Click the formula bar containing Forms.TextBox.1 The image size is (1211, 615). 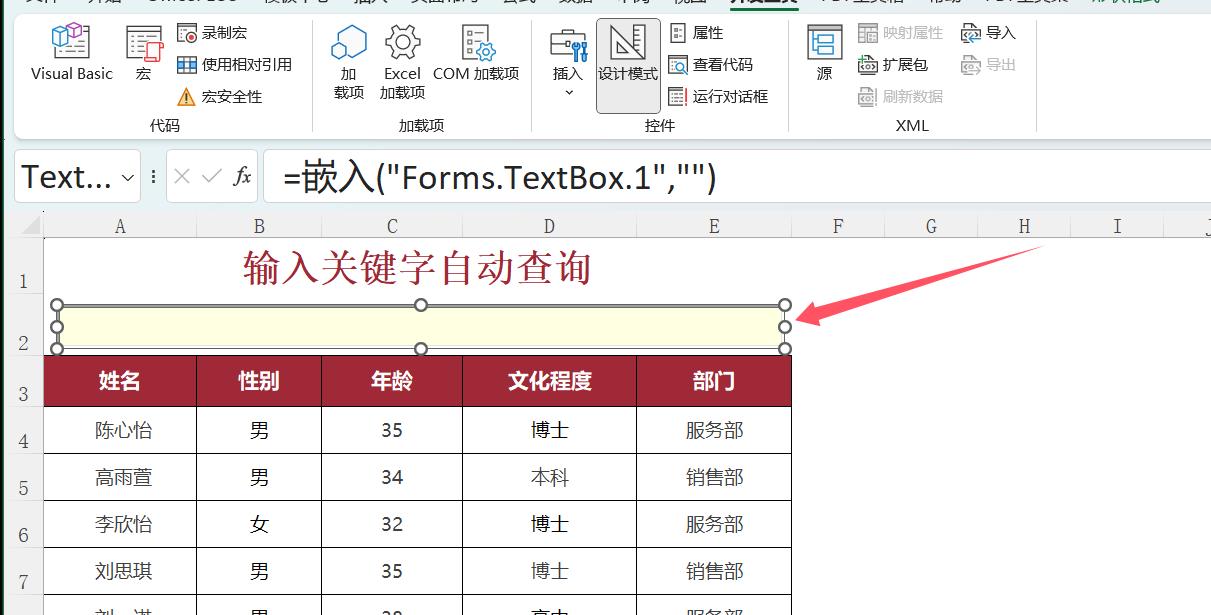tap(737, 177)
